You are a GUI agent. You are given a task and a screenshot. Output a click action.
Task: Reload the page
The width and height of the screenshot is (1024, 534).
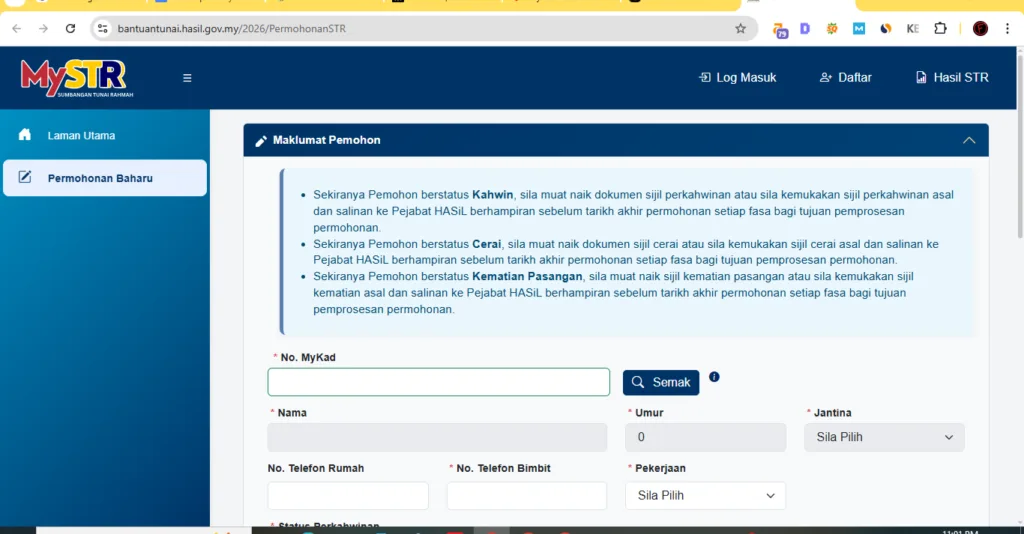click(71, 29)
